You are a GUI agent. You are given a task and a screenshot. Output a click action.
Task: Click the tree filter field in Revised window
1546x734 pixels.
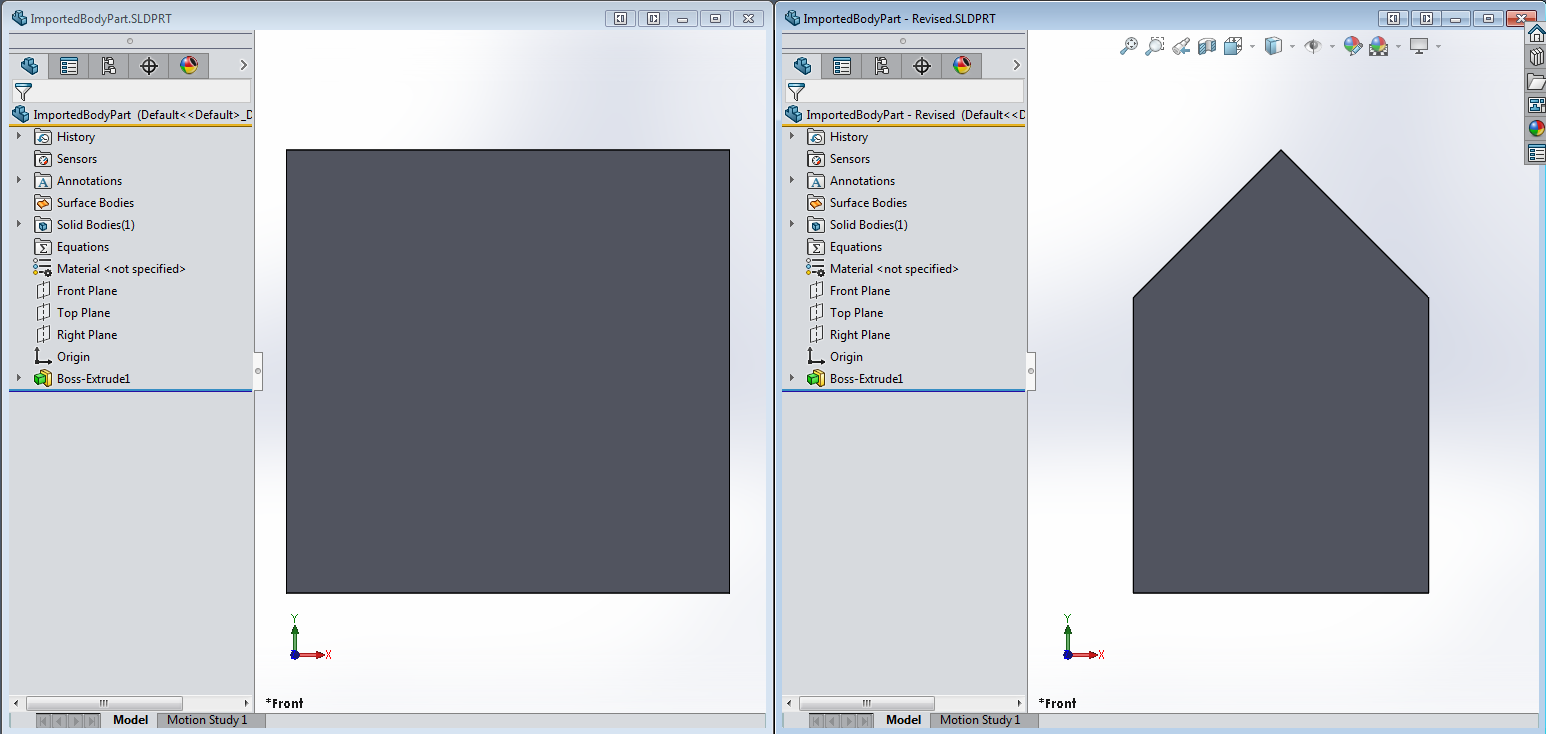click(904, 92)
